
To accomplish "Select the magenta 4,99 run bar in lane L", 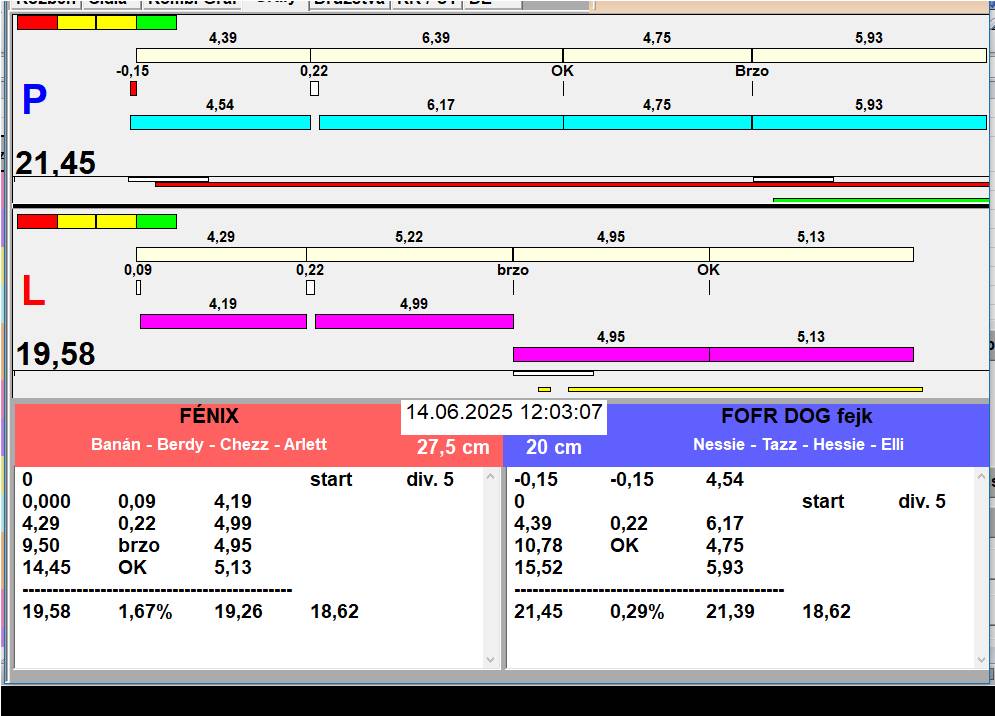I will (413, 321).
